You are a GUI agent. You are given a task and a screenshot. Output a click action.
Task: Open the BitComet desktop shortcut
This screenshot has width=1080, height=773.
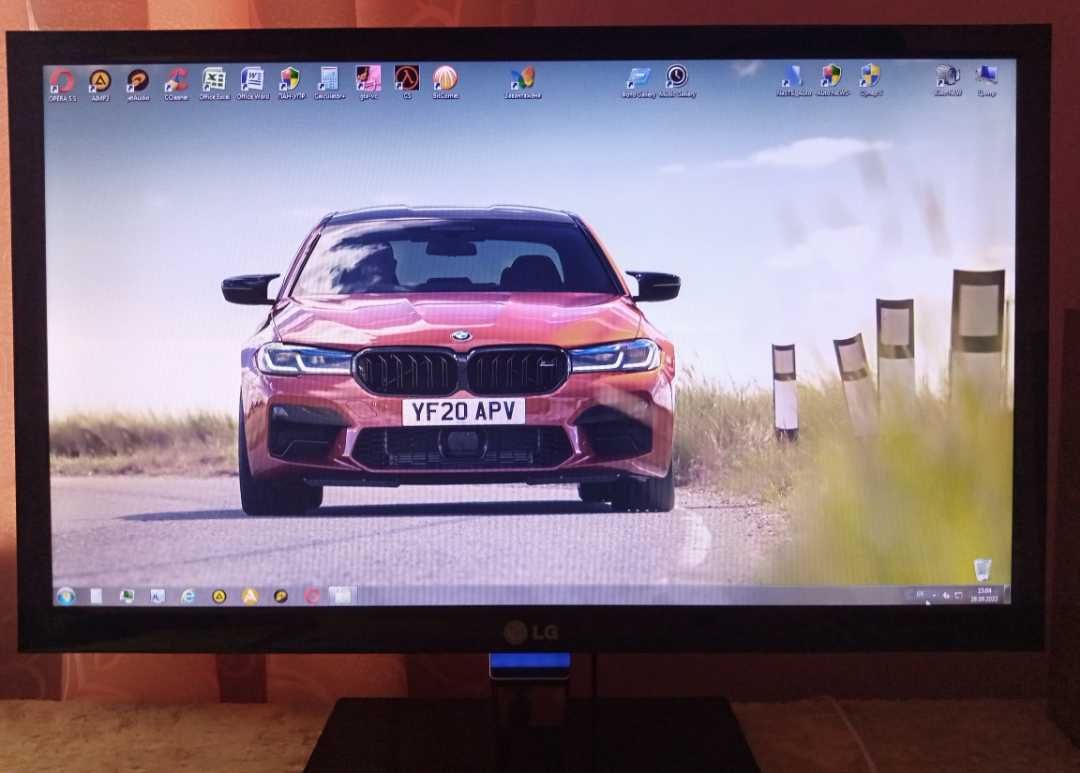[x=445, y=83]
